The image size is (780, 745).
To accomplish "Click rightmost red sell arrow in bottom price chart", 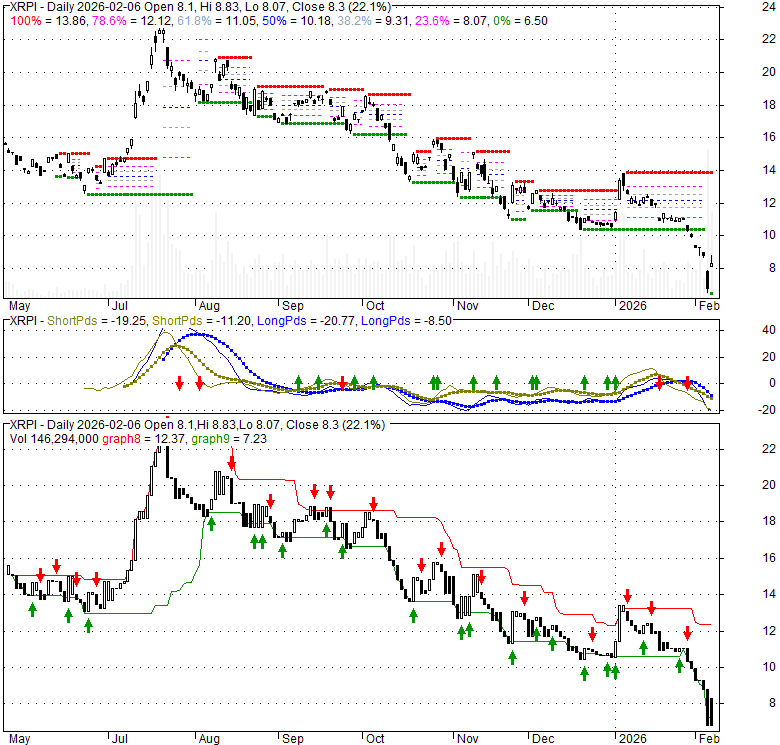I will coord(688,632).
